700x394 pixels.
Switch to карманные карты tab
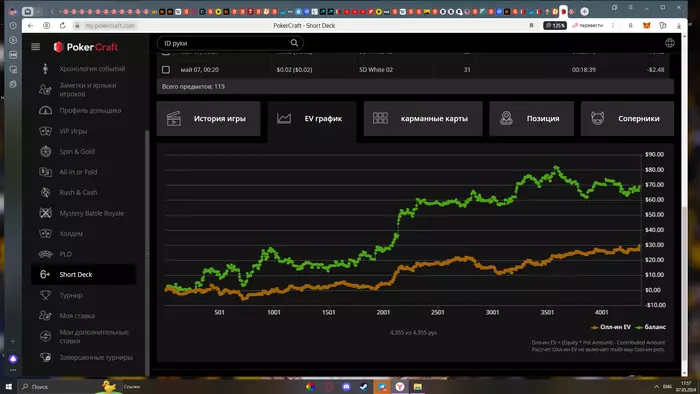423,119
